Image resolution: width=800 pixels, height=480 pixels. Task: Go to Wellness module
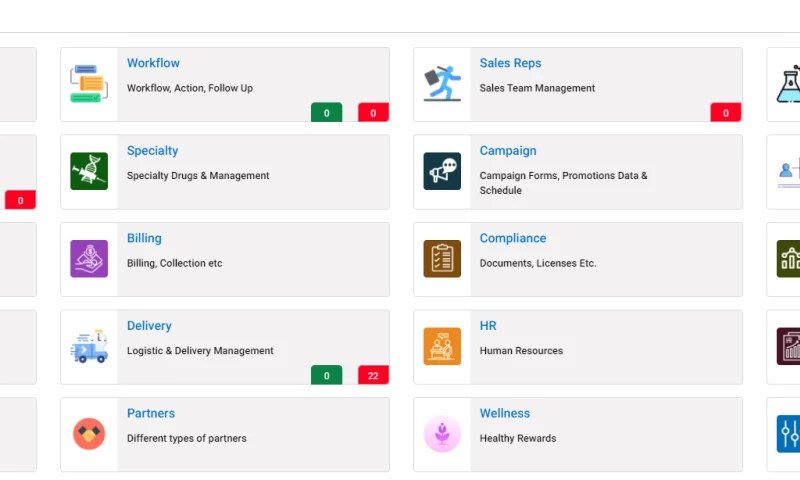coord(505,413)
